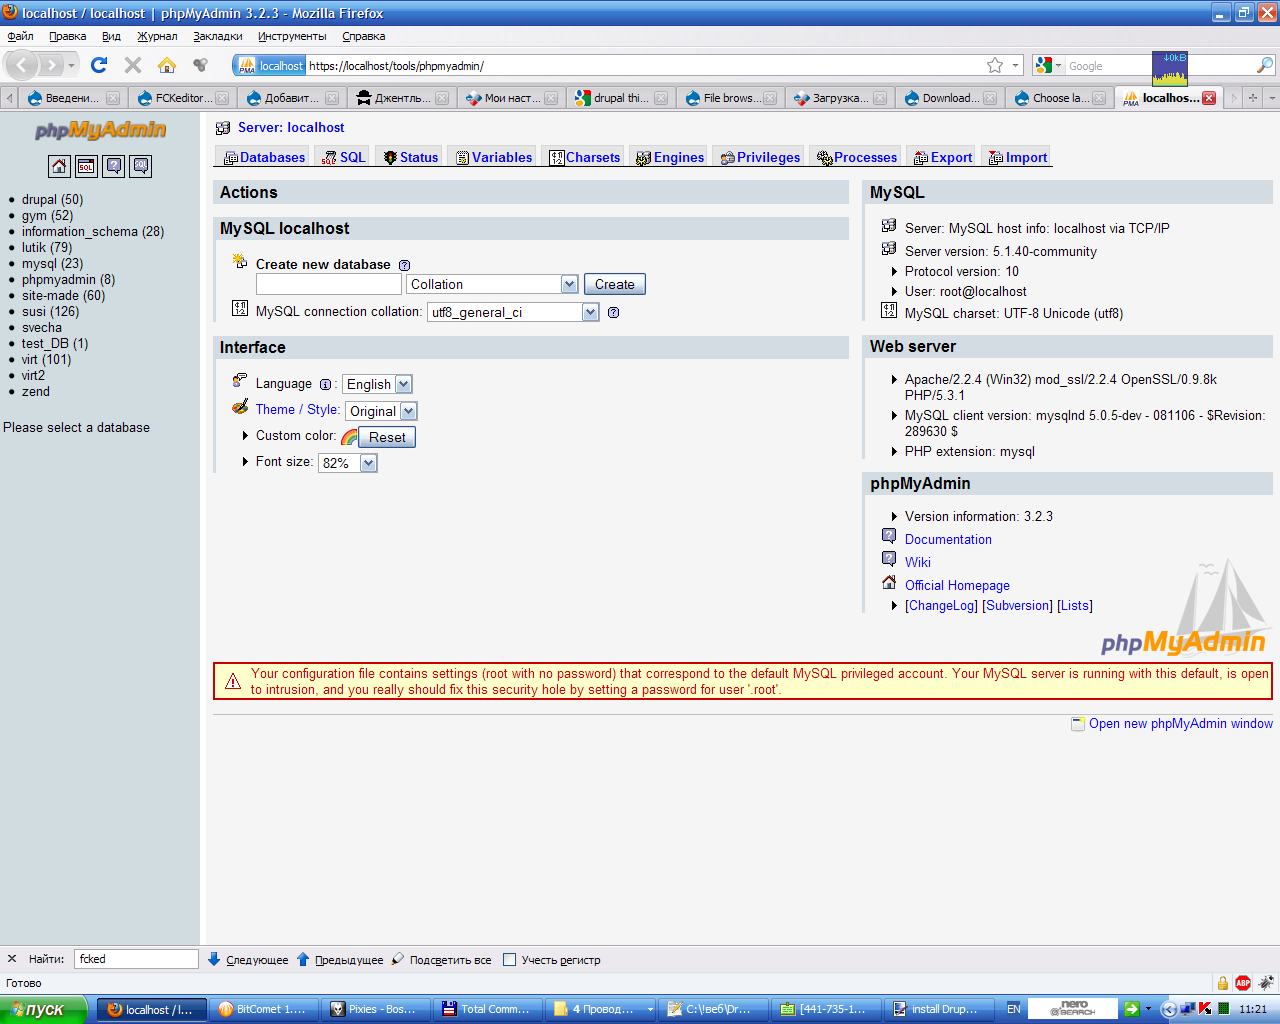This screenshot has height=1024, width=1280.
Task: Go to phpMyAdmin Home icon in sidebar
Action: [59, 166]
